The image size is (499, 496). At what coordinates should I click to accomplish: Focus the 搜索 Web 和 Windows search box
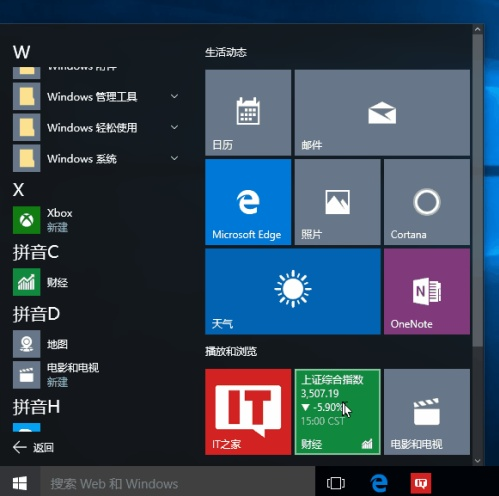pyautogui.click(x=178, y=483)
